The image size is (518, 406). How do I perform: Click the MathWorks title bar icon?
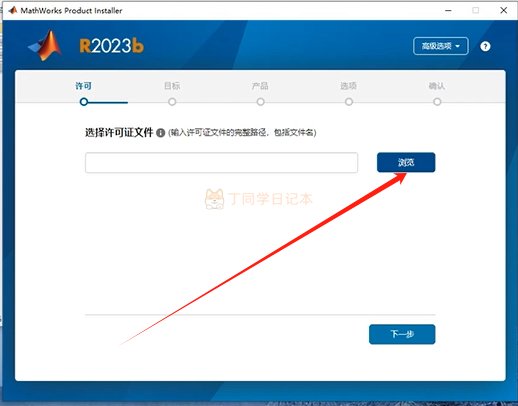point(13,10)
